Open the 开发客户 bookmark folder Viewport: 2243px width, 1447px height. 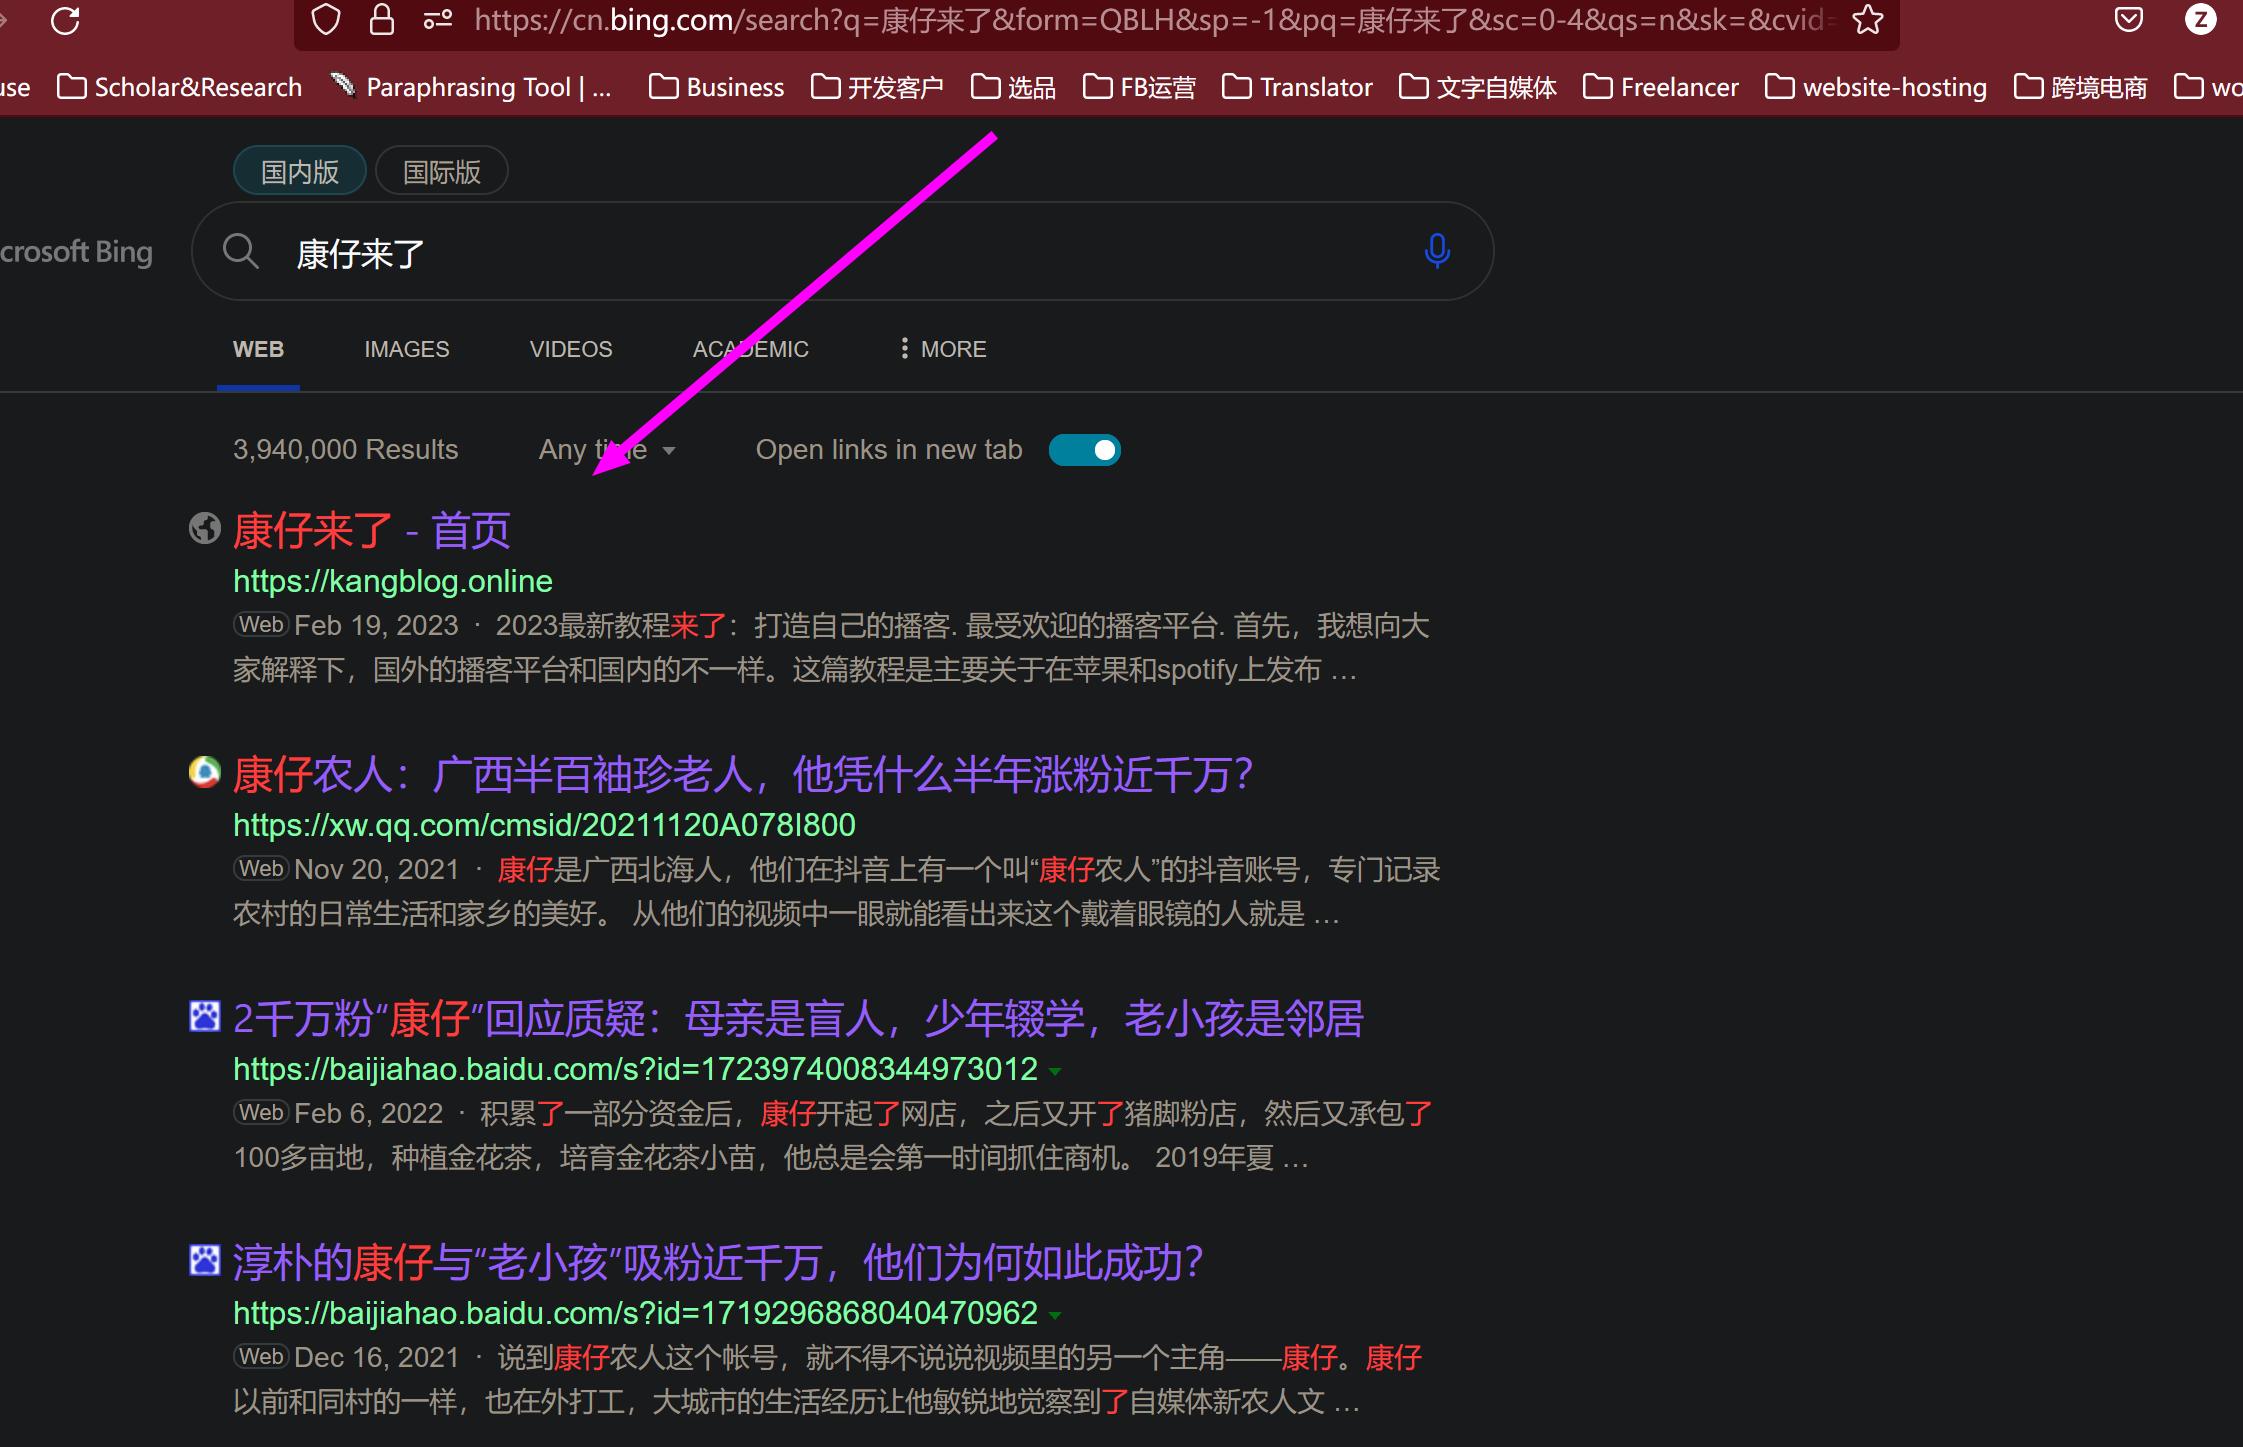coord(877,88)
